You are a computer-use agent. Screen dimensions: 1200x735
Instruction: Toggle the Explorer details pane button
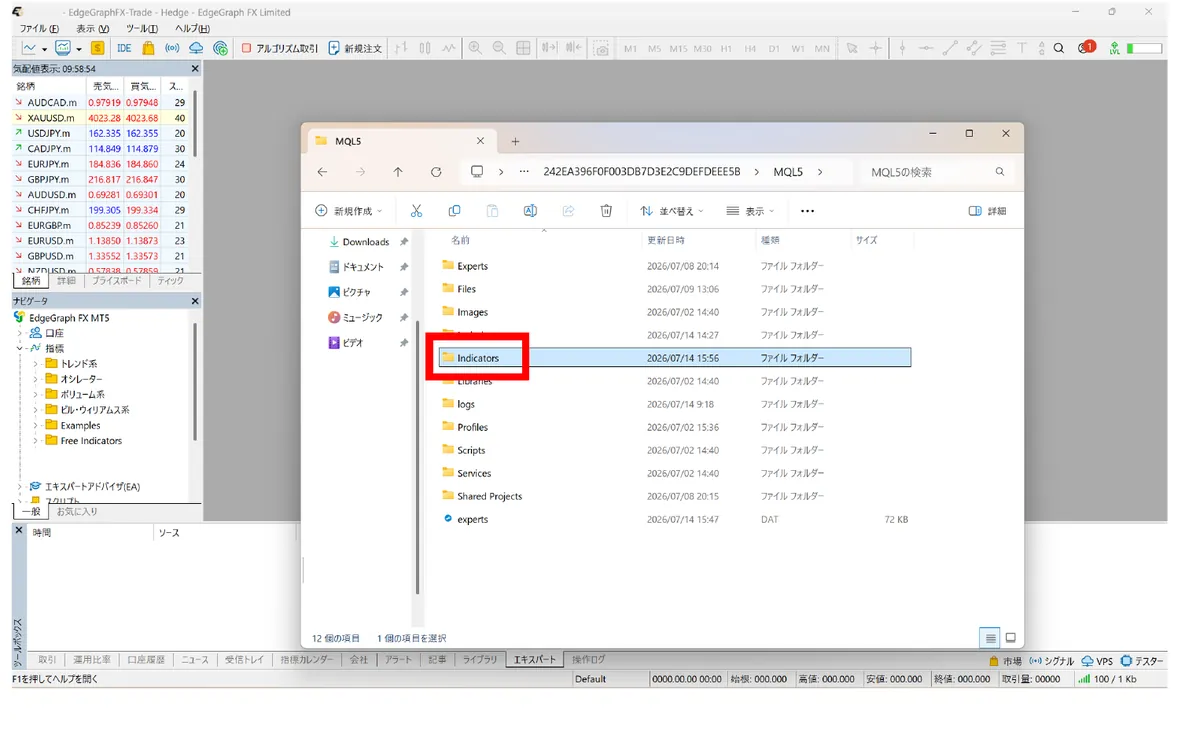pyautogui.click(x=988, y=211)
